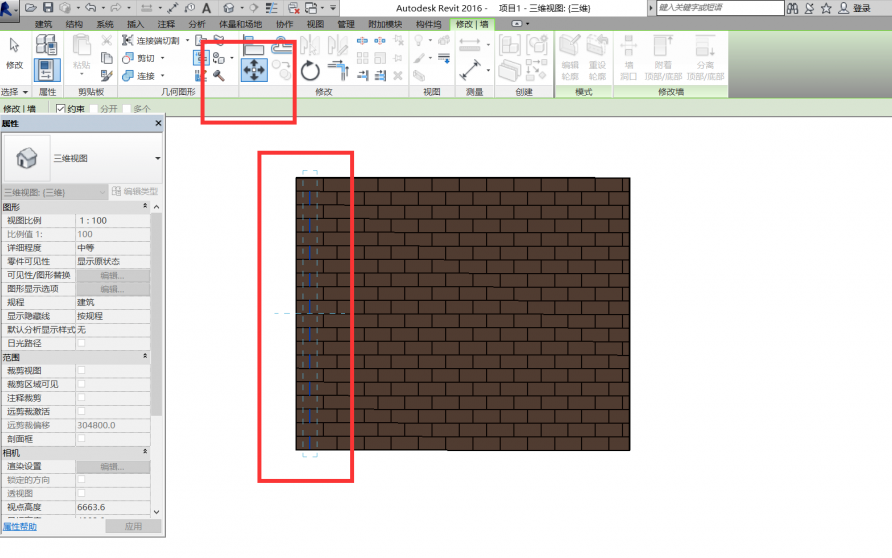Select the Paint tool in Geometry panel
Screen dimensions: 892x558
click(219, 58)
